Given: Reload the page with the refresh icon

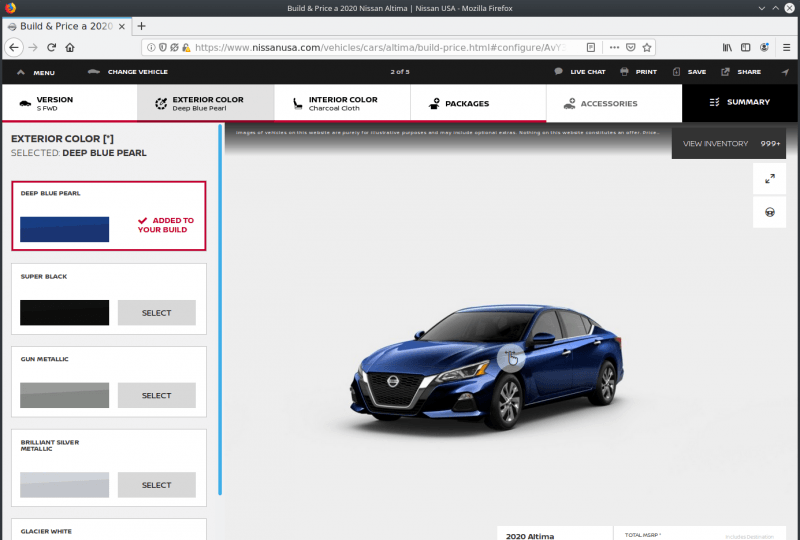Looking at the screenshot, I should click(x=52, y=47).
